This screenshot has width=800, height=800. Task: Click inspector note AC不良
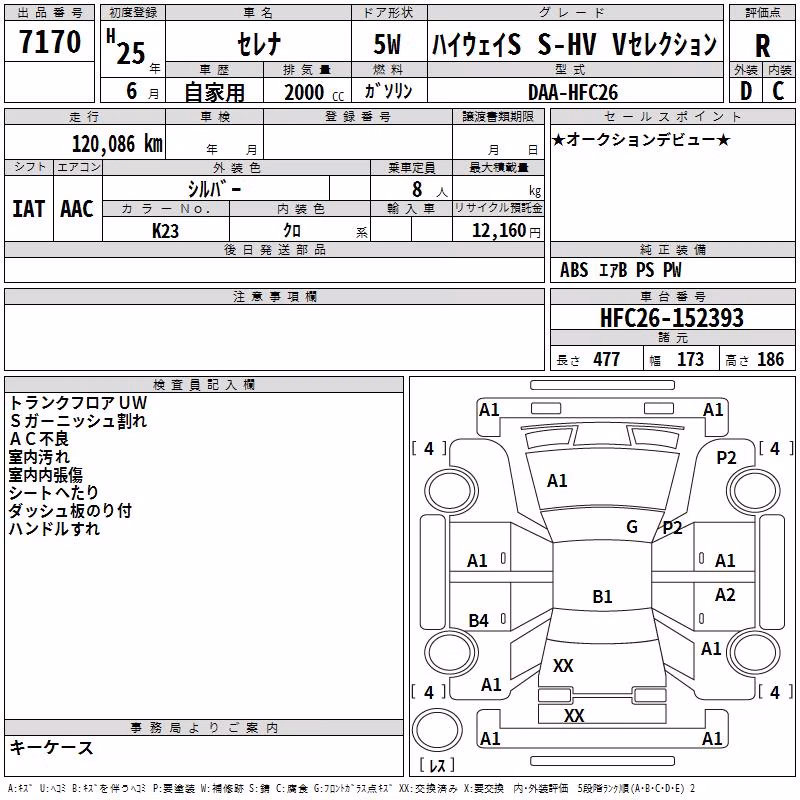pos(39,439)
